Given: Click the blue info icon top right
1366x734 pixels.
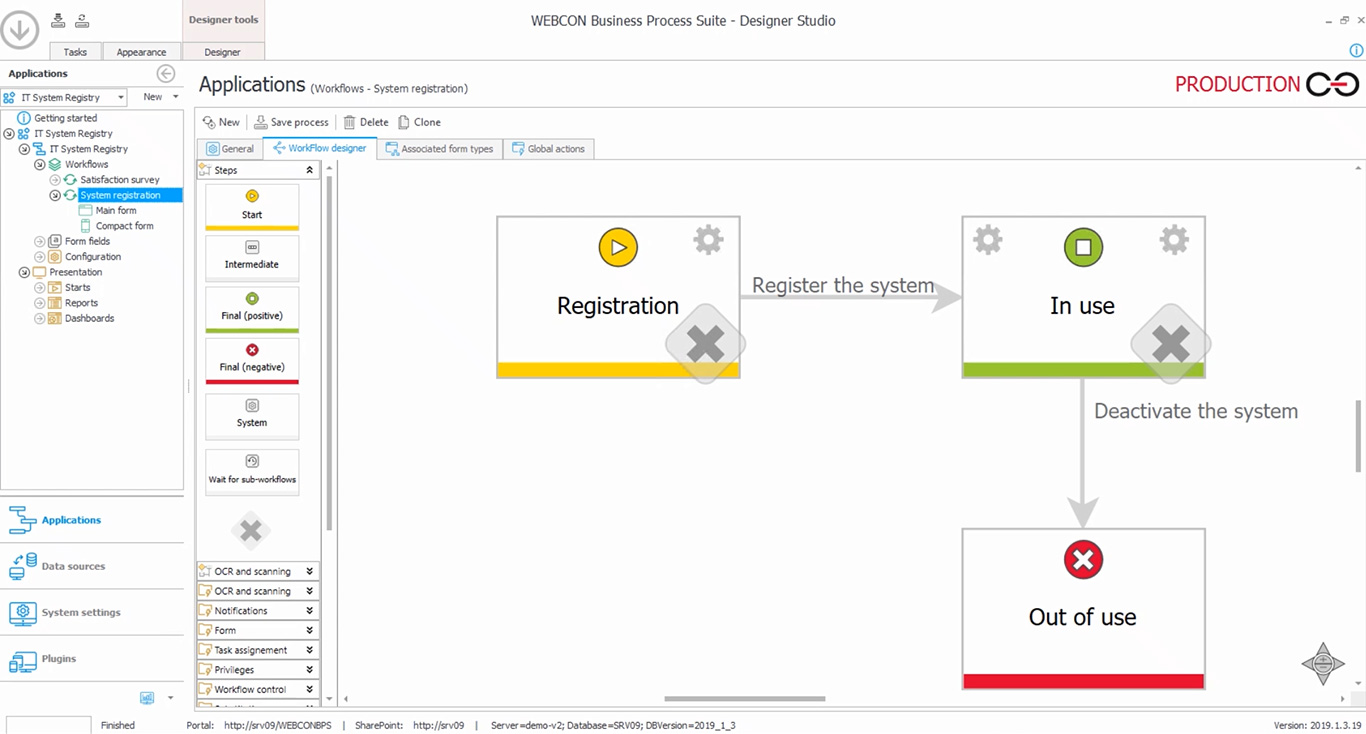Looking at the screenshot, I should (1356, 51).
